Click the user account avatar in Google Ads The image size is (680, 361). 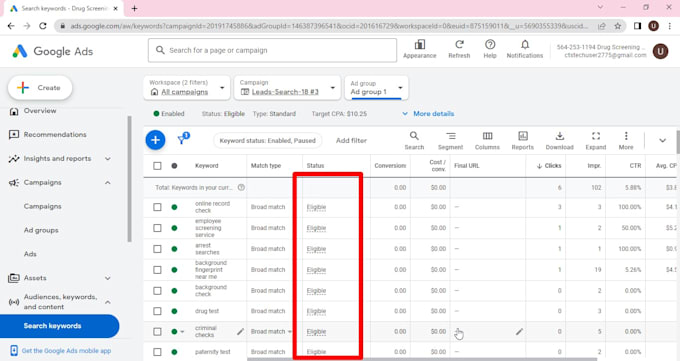(660, 51)
